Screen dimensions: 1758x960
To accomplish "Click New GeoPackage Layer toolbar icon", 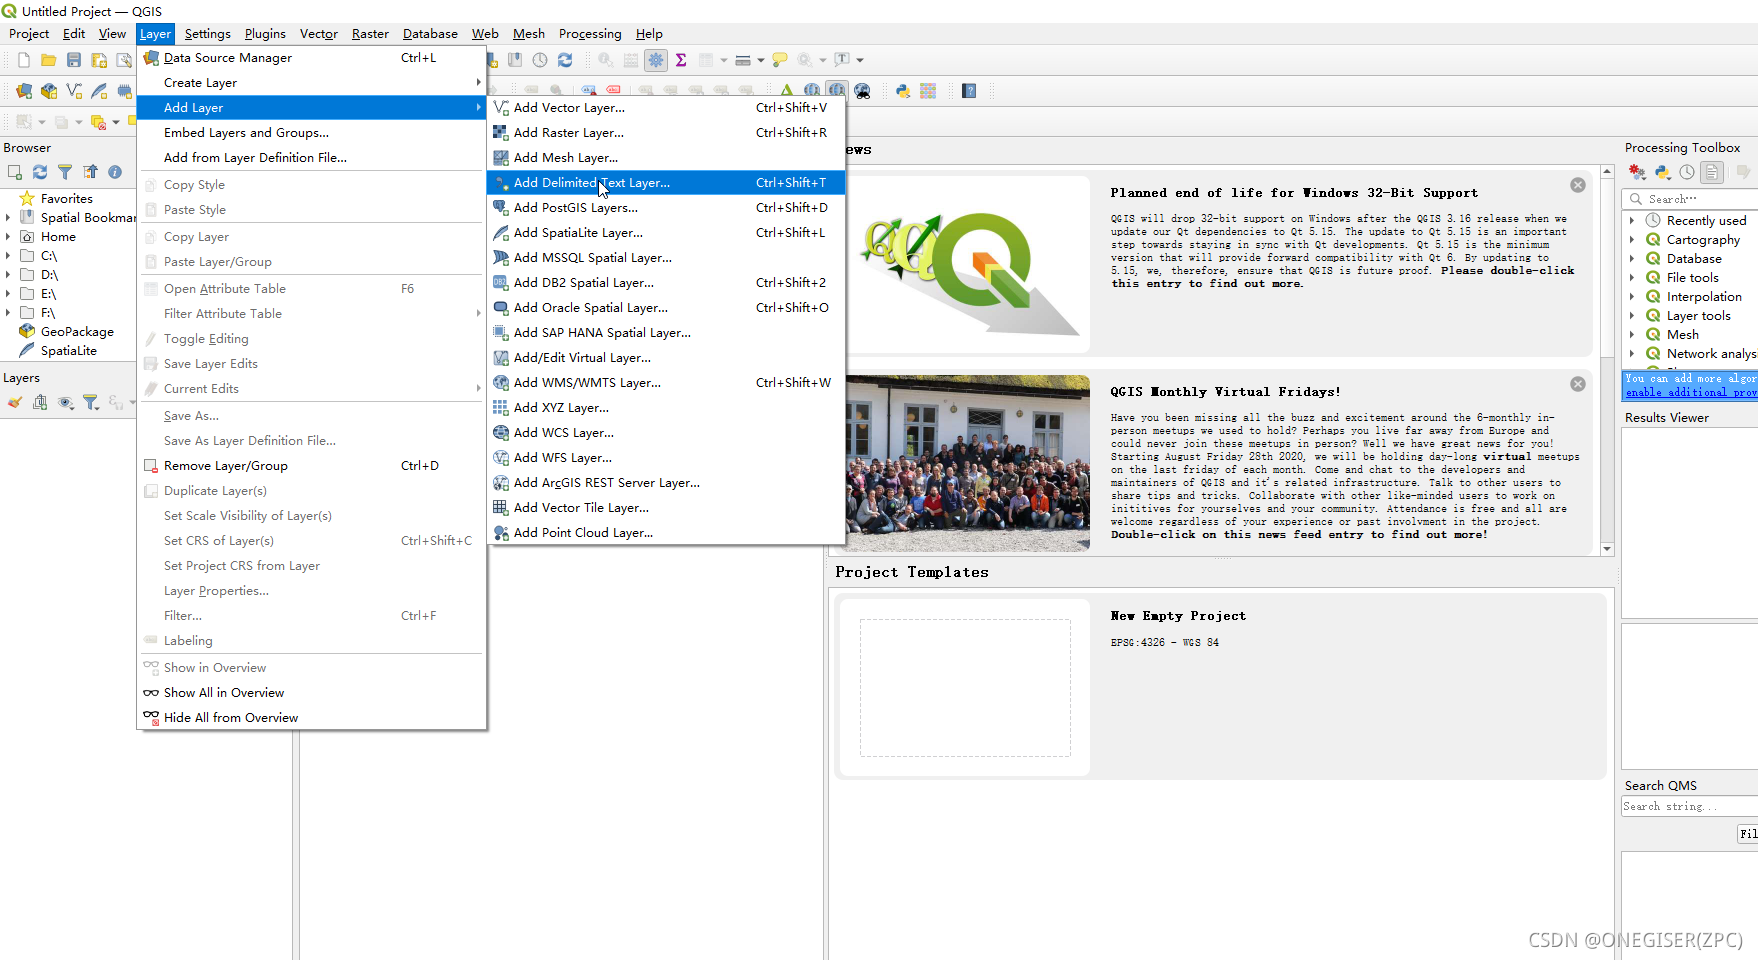I will pyautogui.click(x=49, y=91).
